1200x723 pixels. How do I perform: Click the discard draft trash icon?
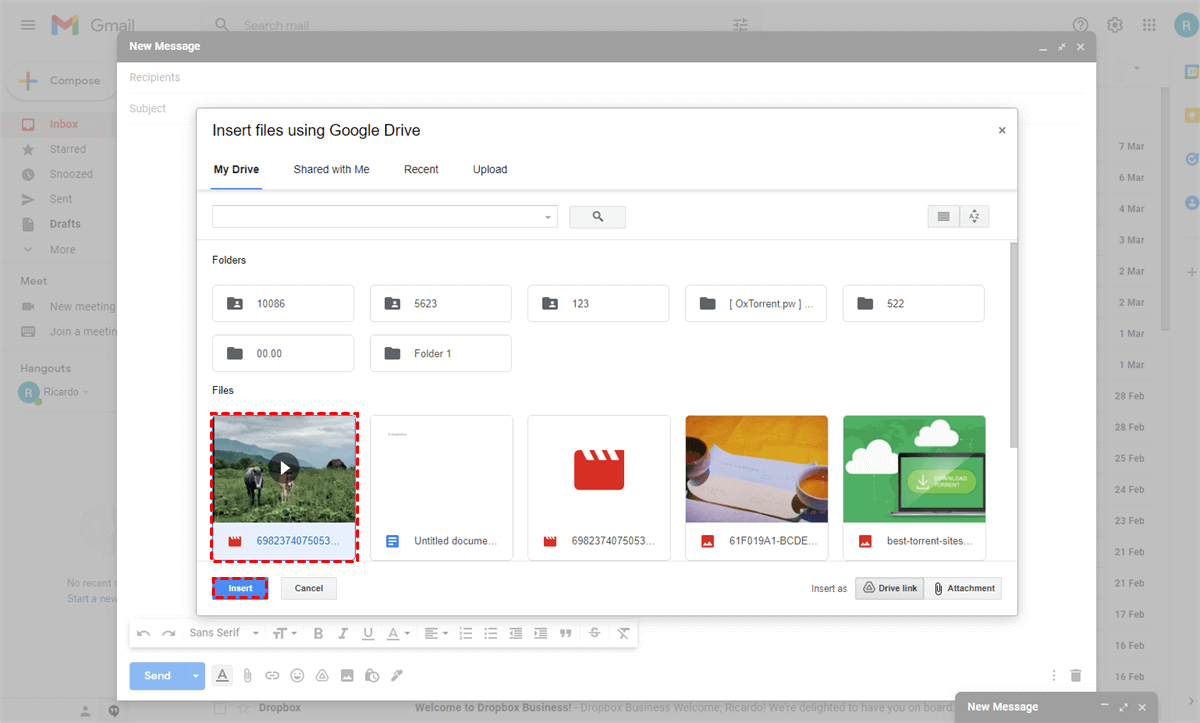click(x=1075, y=675)
